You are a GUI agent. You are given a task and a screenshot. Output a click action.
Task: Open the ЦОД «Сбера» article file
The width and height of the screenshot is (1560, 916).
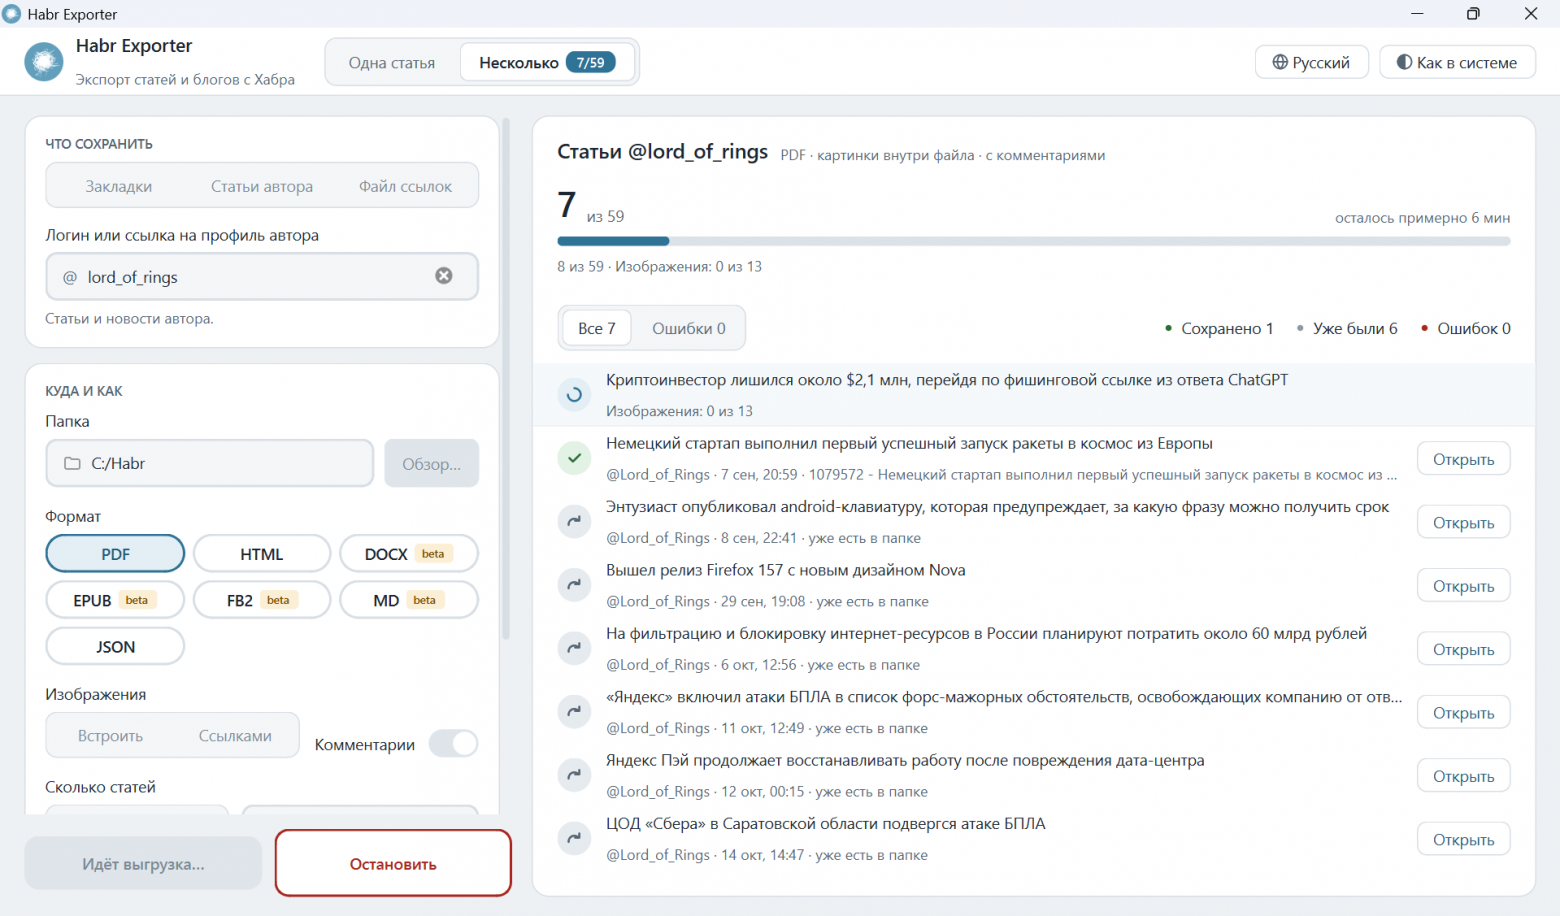tap(1463, 839)
